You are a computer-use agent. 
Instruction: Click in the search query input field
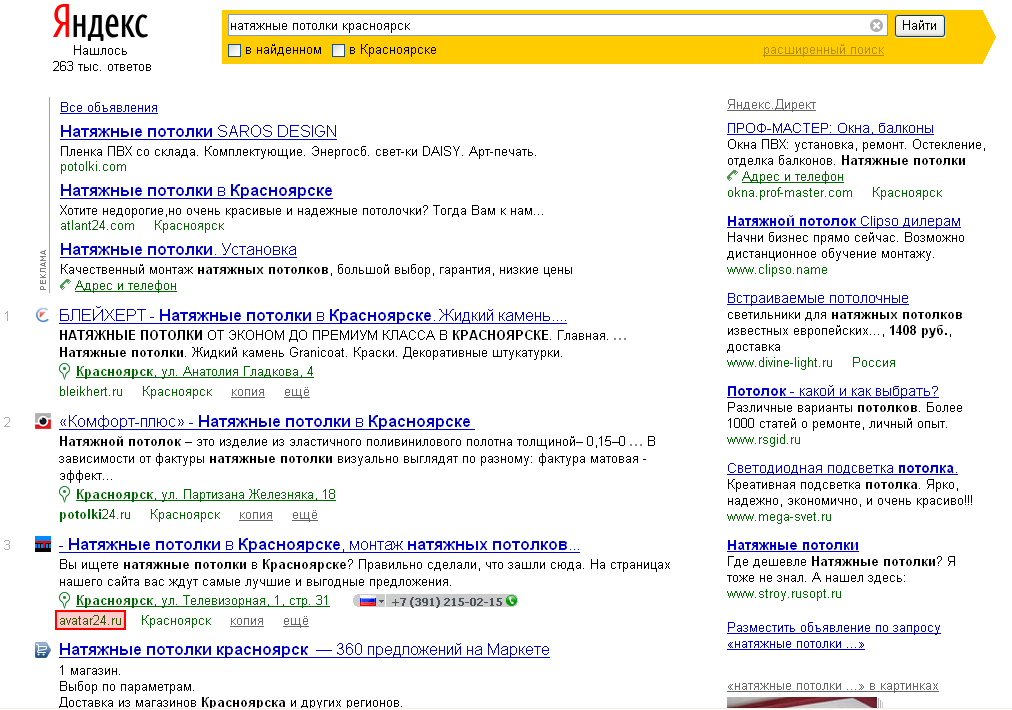pos(545,26)
